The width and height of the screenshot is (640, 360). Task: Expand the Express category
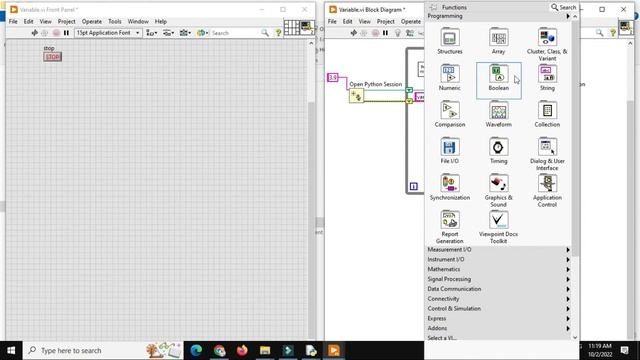click(x=498, y=318)
